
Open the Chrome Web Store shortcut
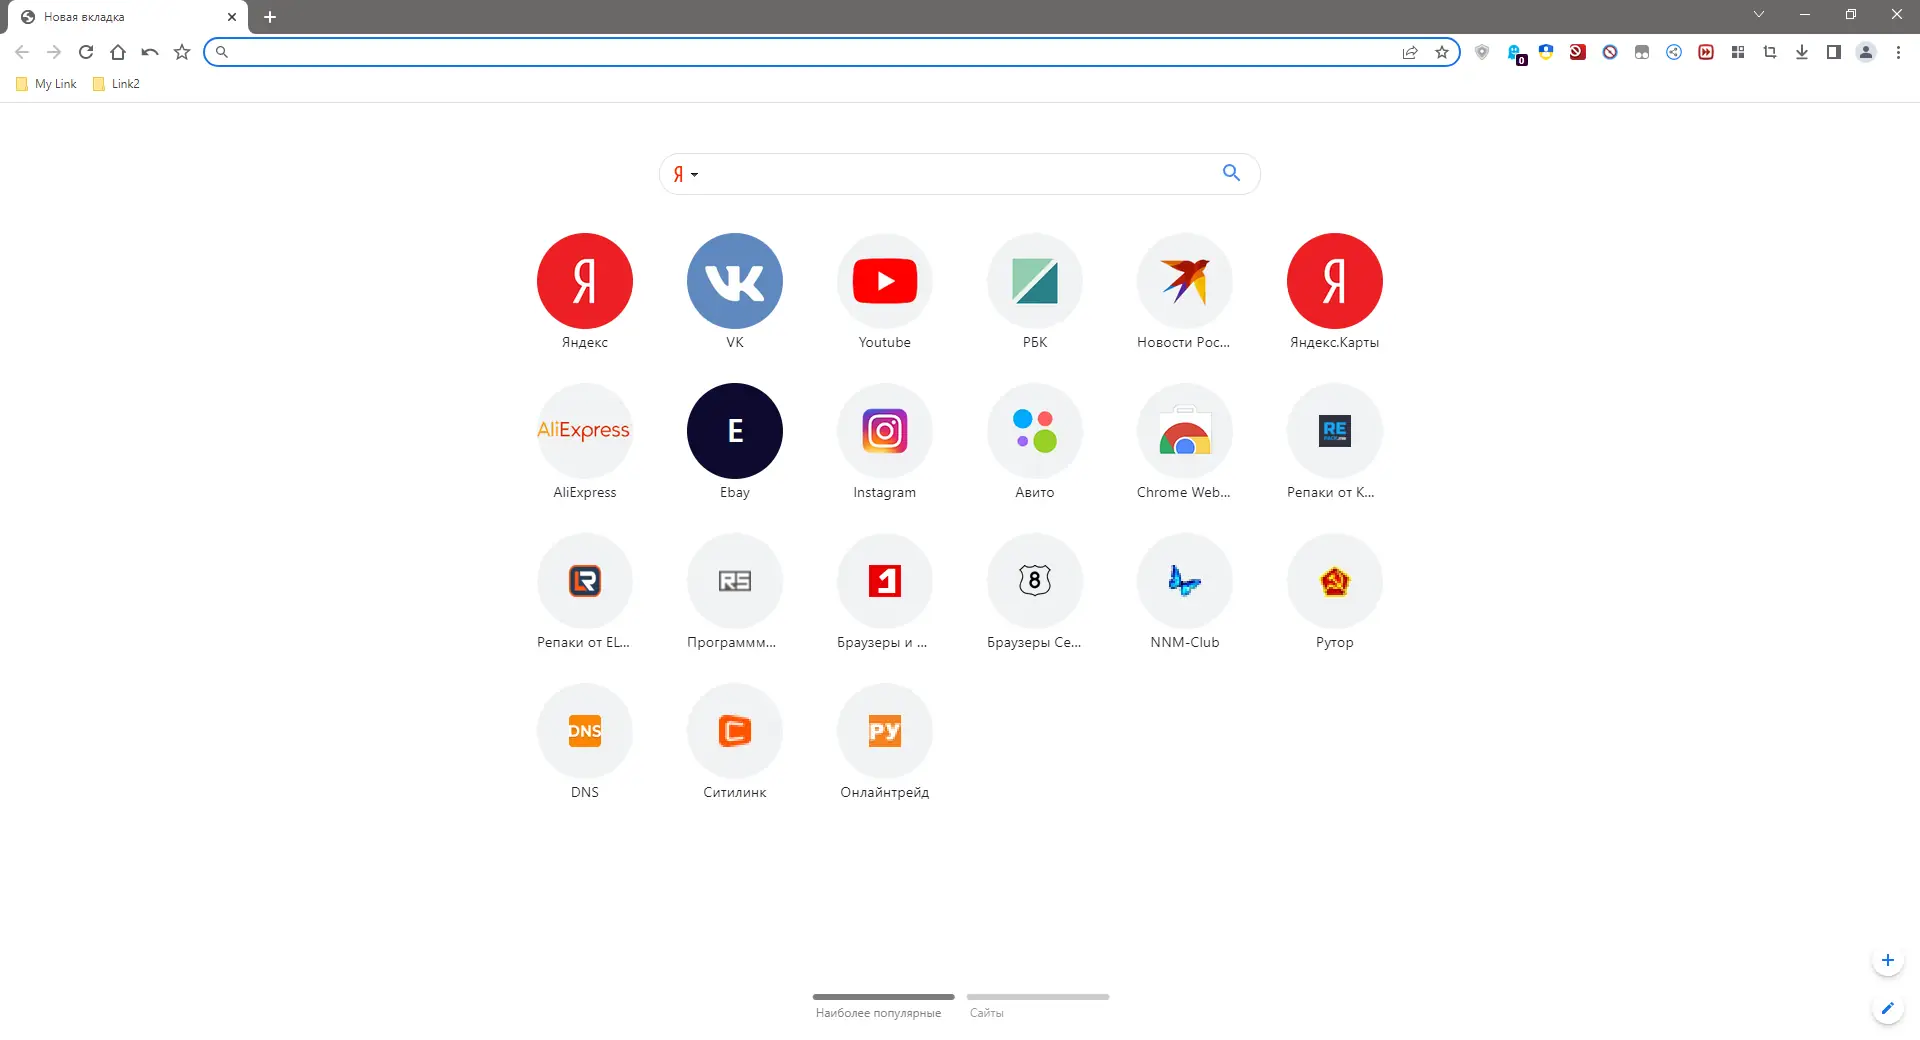click(x=1184, y=431)
